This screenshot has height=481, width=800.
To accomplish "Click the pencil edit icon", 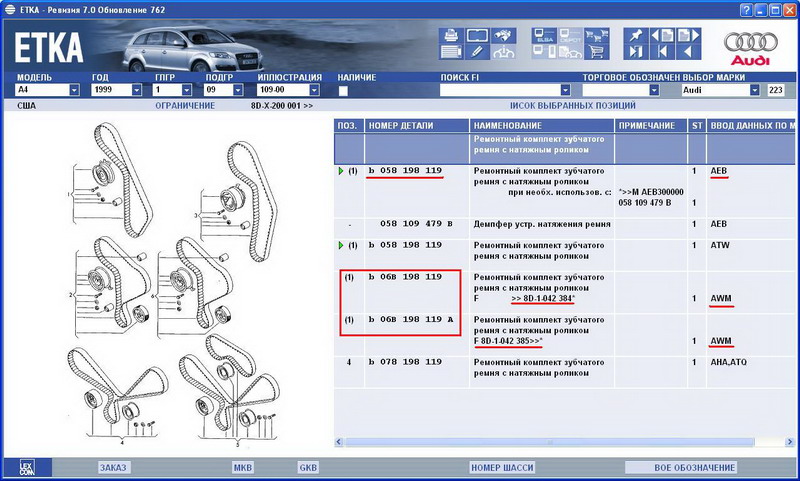I will click(x=478, y=52).
